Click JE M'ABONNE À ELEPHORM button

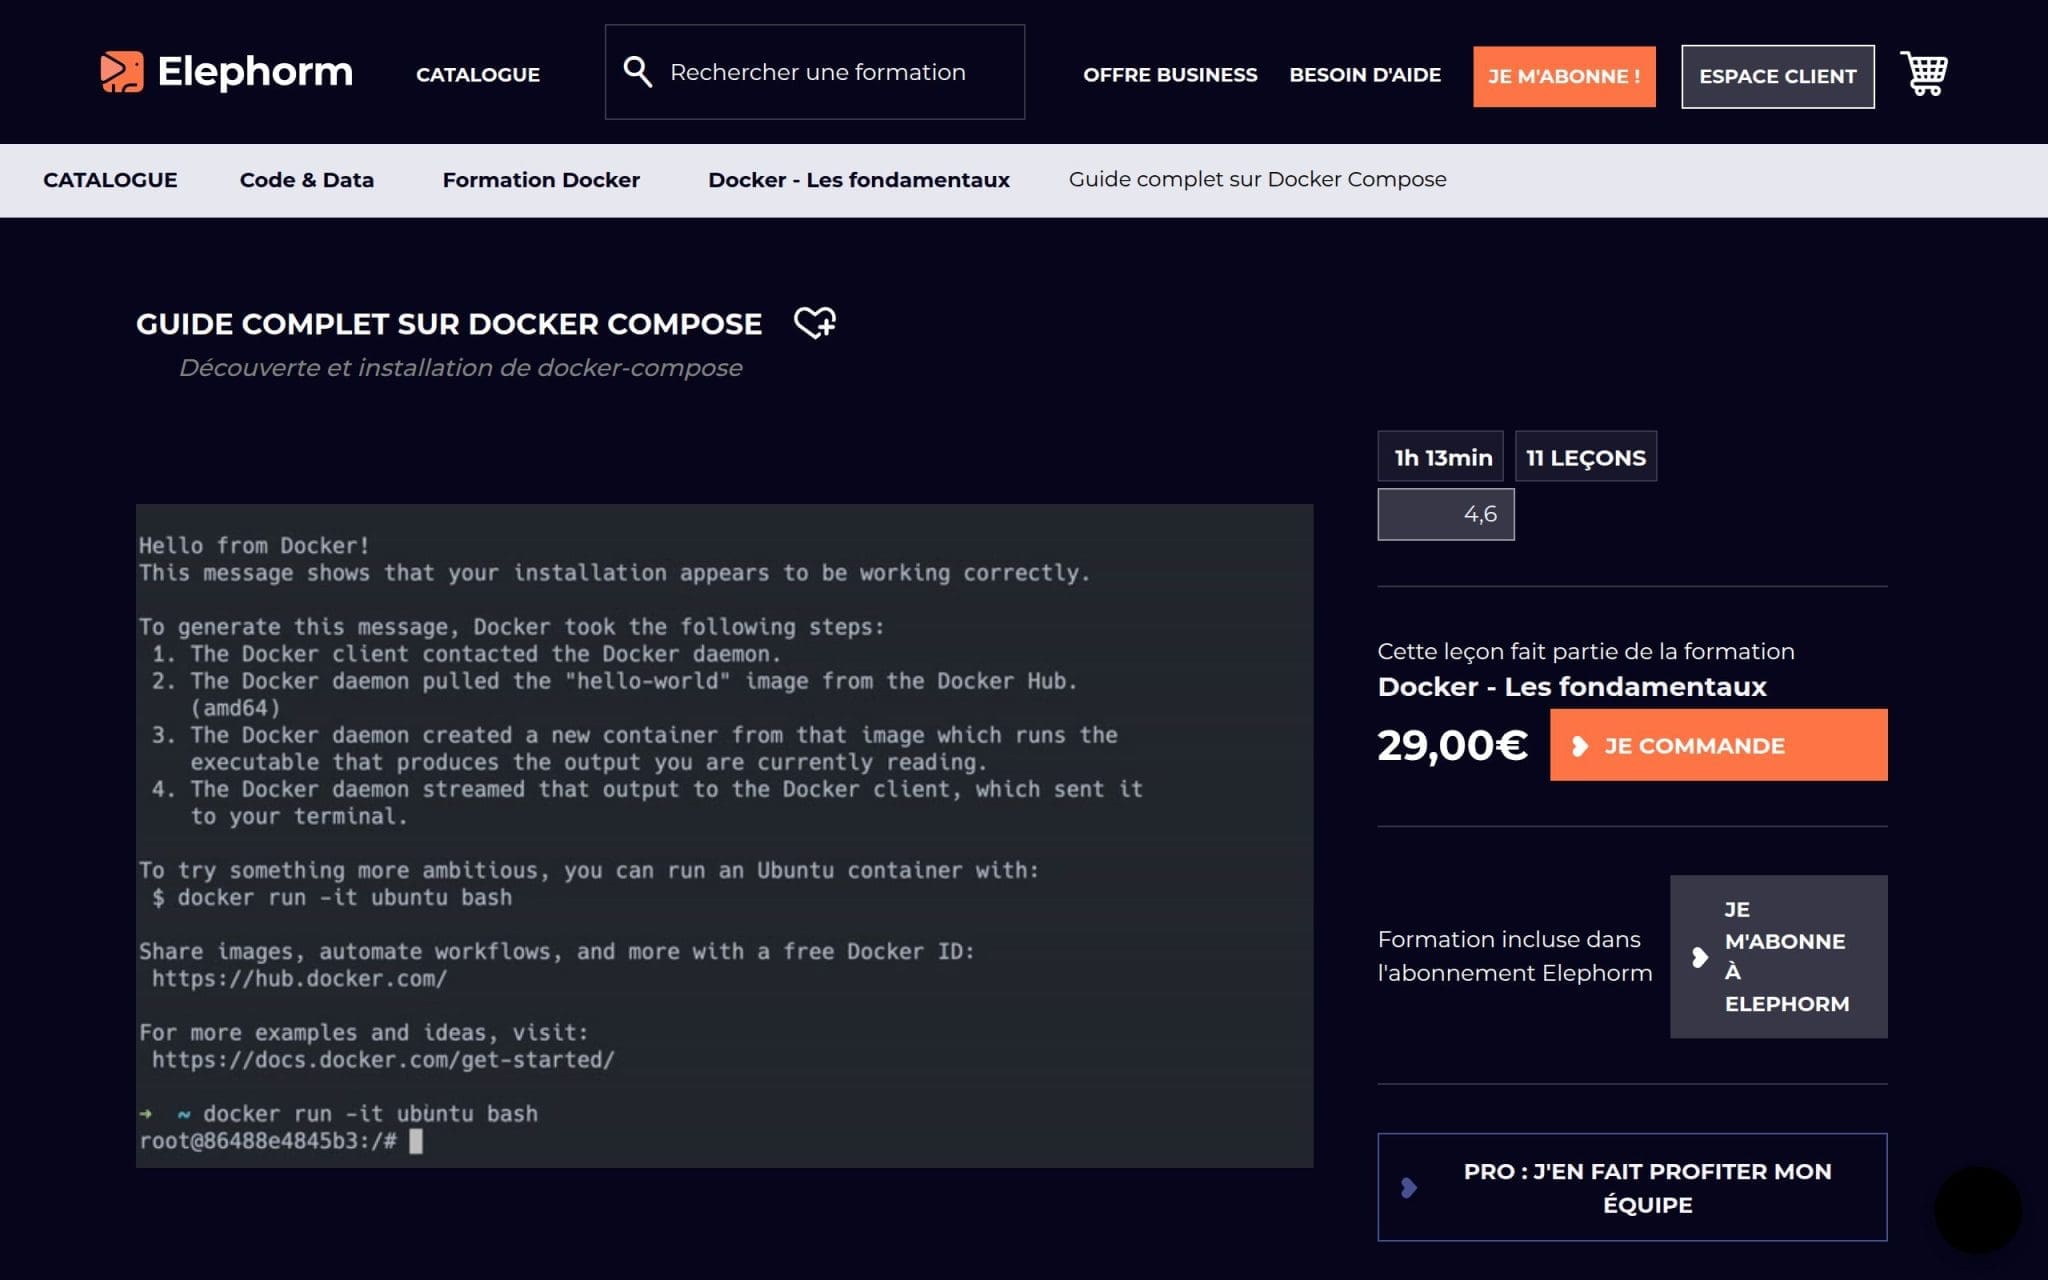click(1778, 957)
